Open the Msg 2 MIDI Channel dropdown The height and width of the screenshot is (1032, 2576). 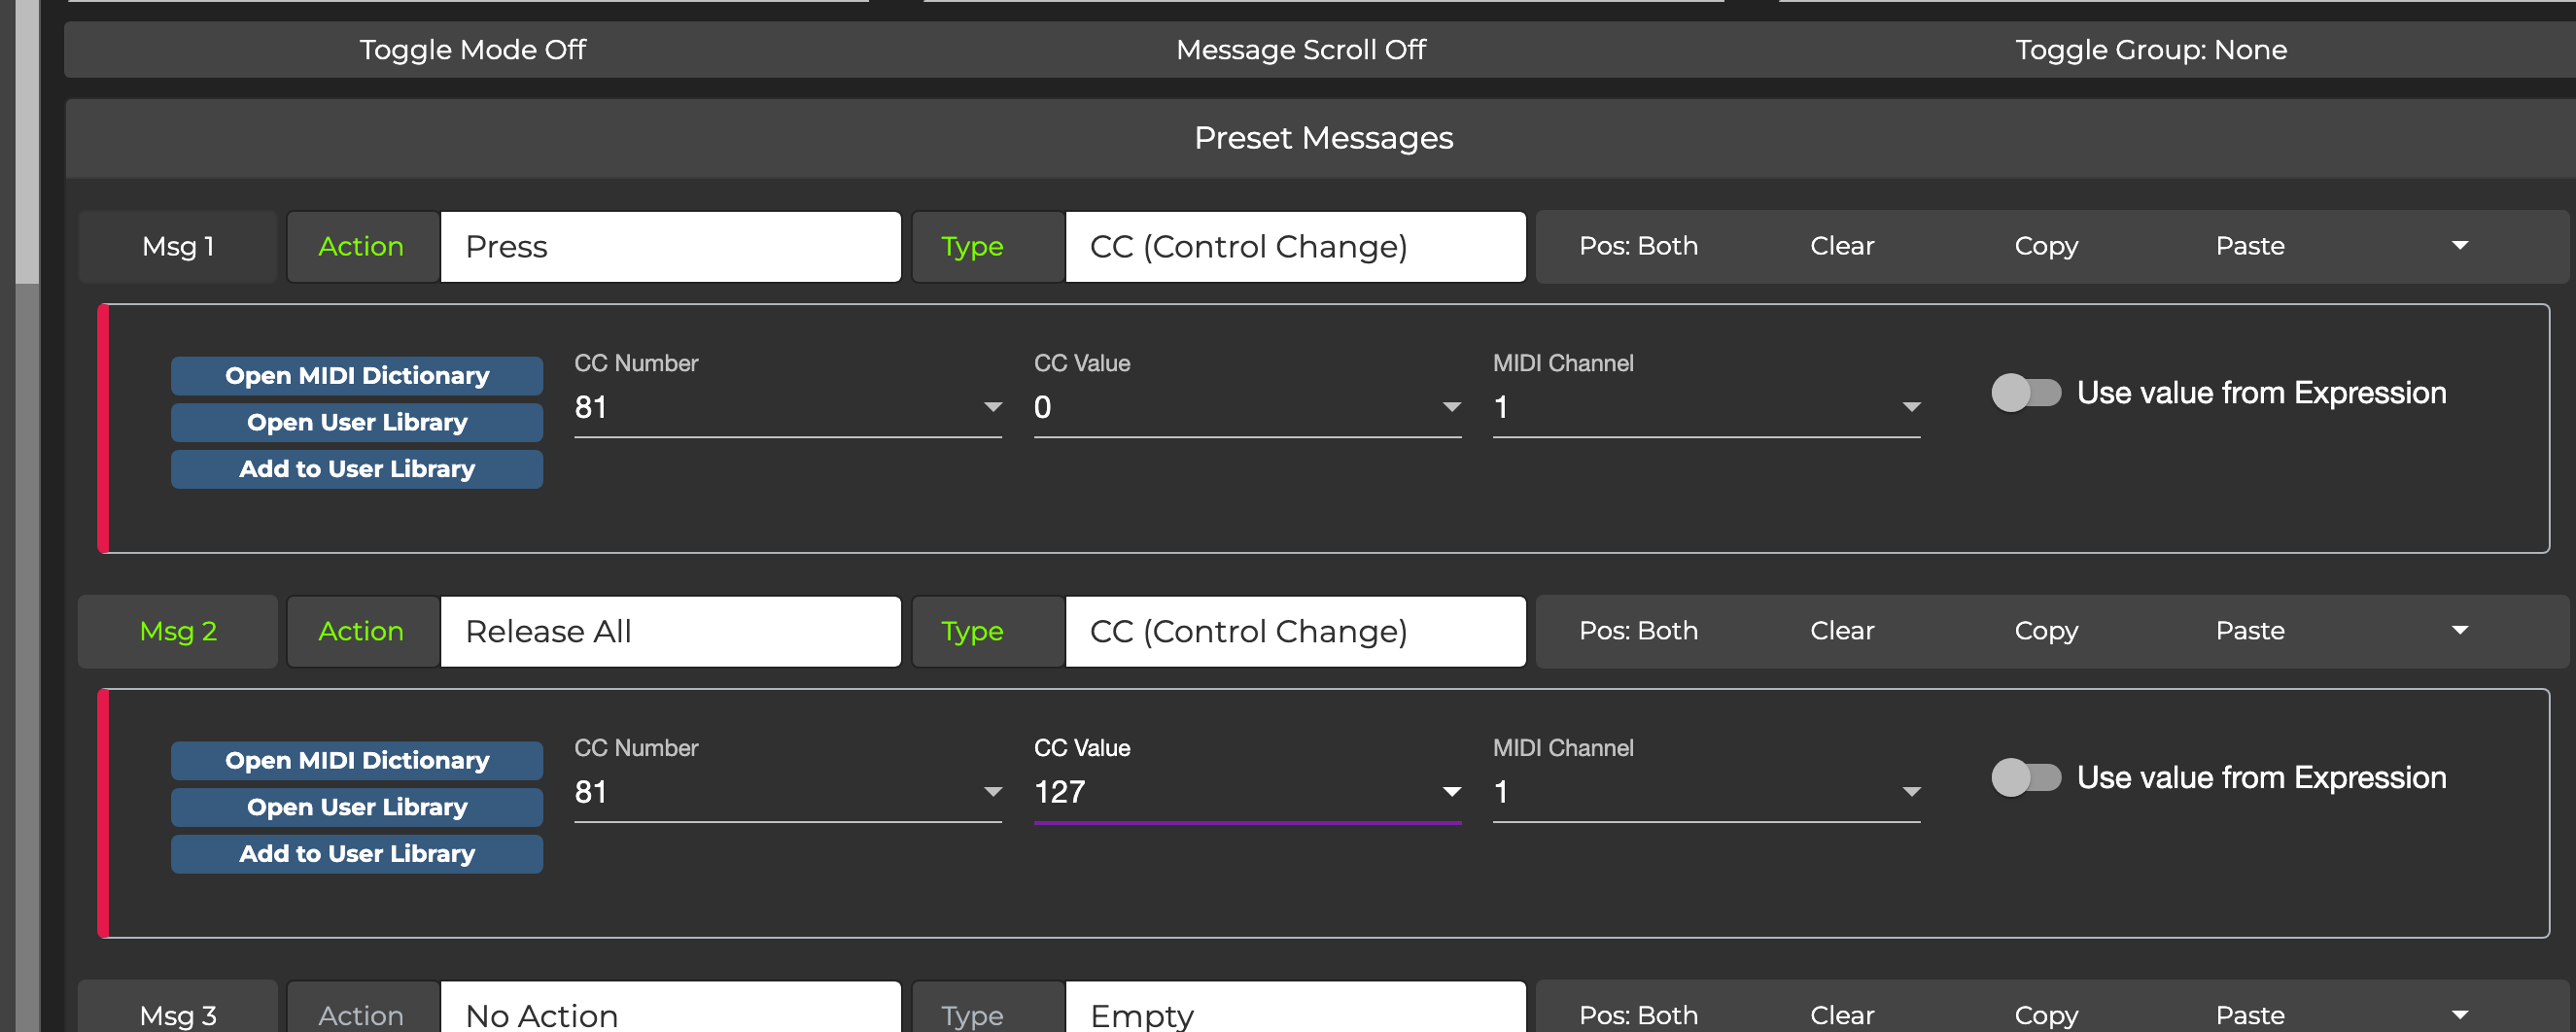click(x=1910, y=793)
